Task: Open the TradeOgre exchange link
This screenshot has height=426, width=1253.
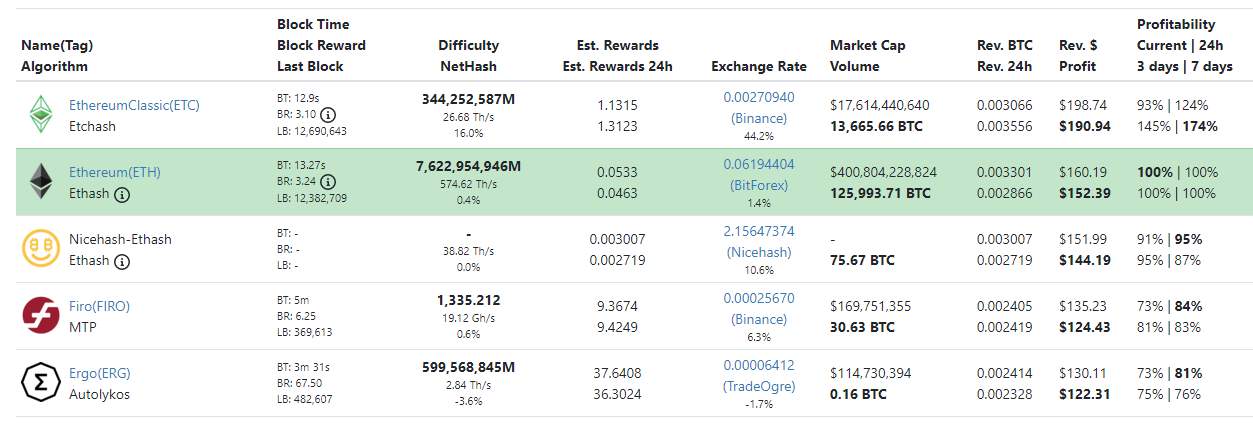Action: point(759,386)
